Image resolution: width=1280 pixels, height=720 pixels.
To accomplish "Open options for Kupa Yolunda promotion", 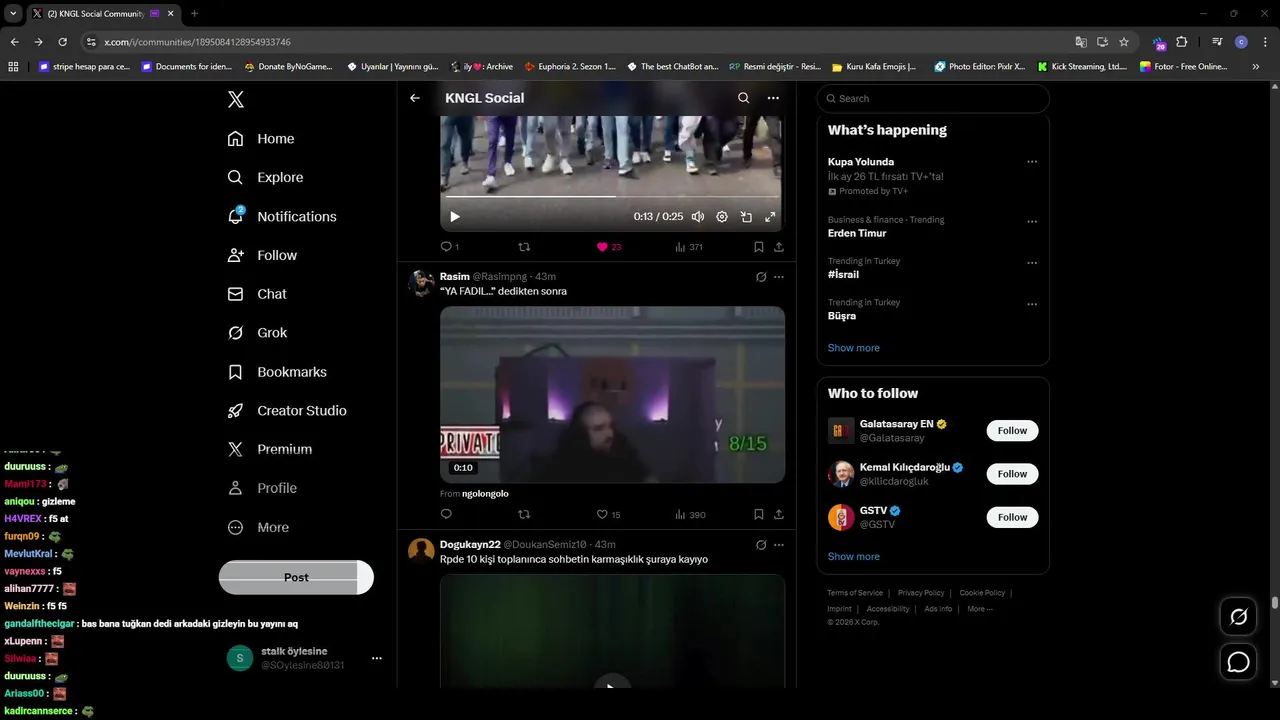I will [1032, 162].
